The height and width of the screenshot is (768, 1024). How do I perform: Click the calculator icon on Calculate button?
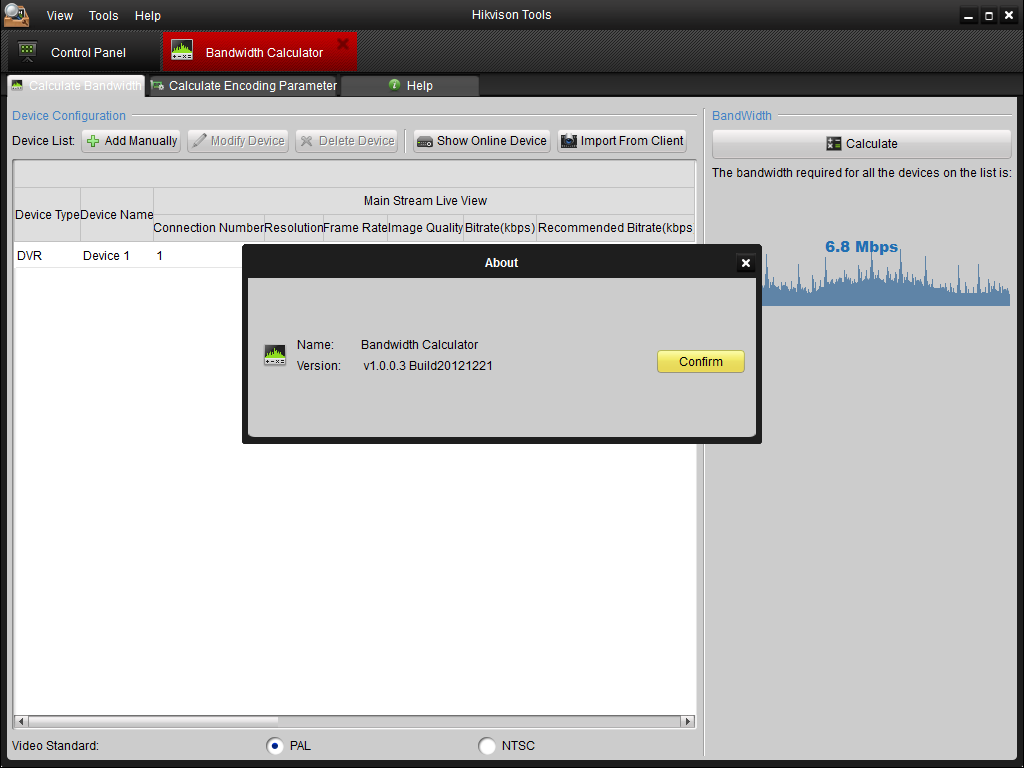834,144
